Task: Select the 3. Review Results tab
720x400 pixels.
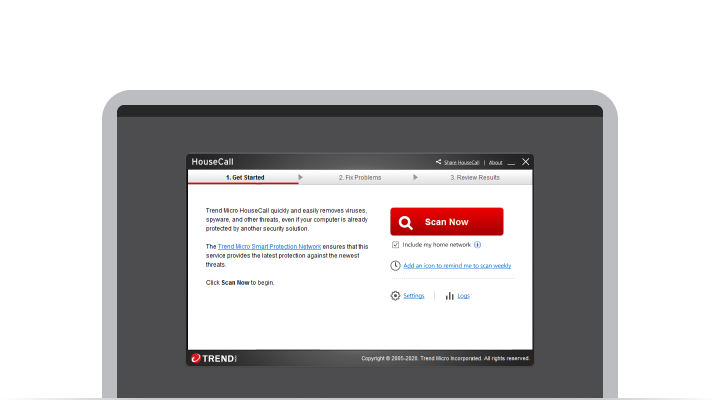Action: coord(475,177)
